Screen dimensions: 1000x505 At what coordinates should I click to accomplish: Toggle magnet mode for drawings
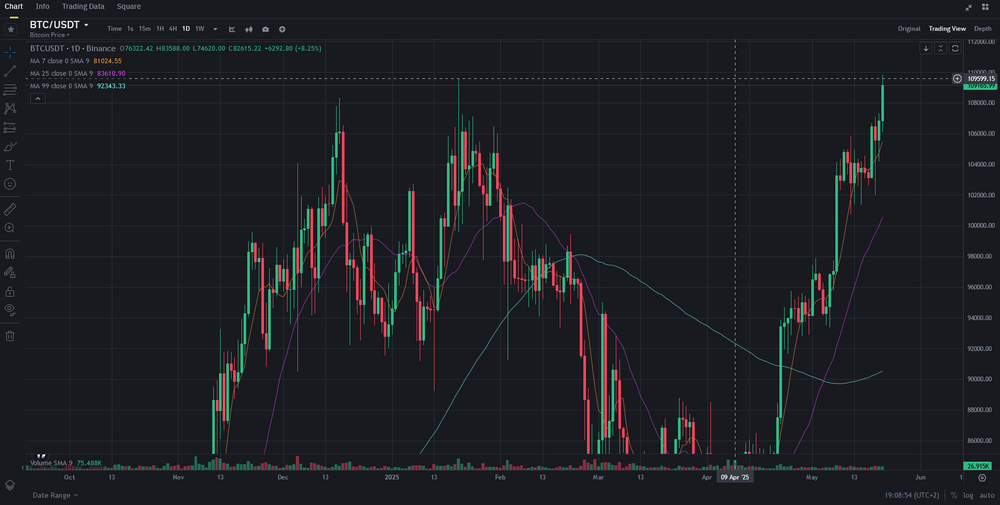point(10,253)
